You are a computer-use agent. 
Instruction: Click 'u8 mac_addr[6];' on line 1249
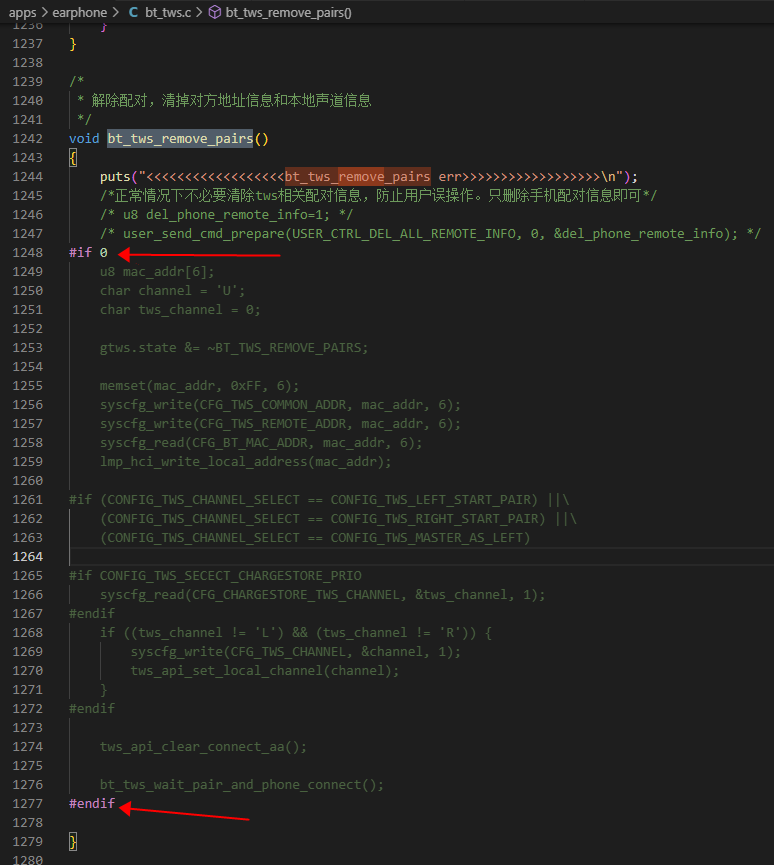157,272
